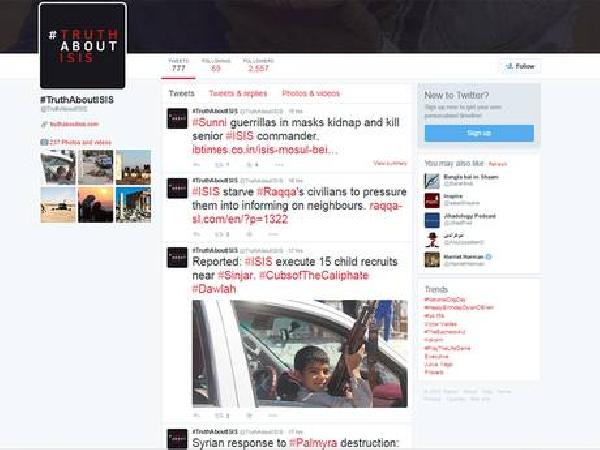Open the second top-row media thumbnail
Image resolution: width=600 pixels, height=450 pixels.
pos(96,168)
